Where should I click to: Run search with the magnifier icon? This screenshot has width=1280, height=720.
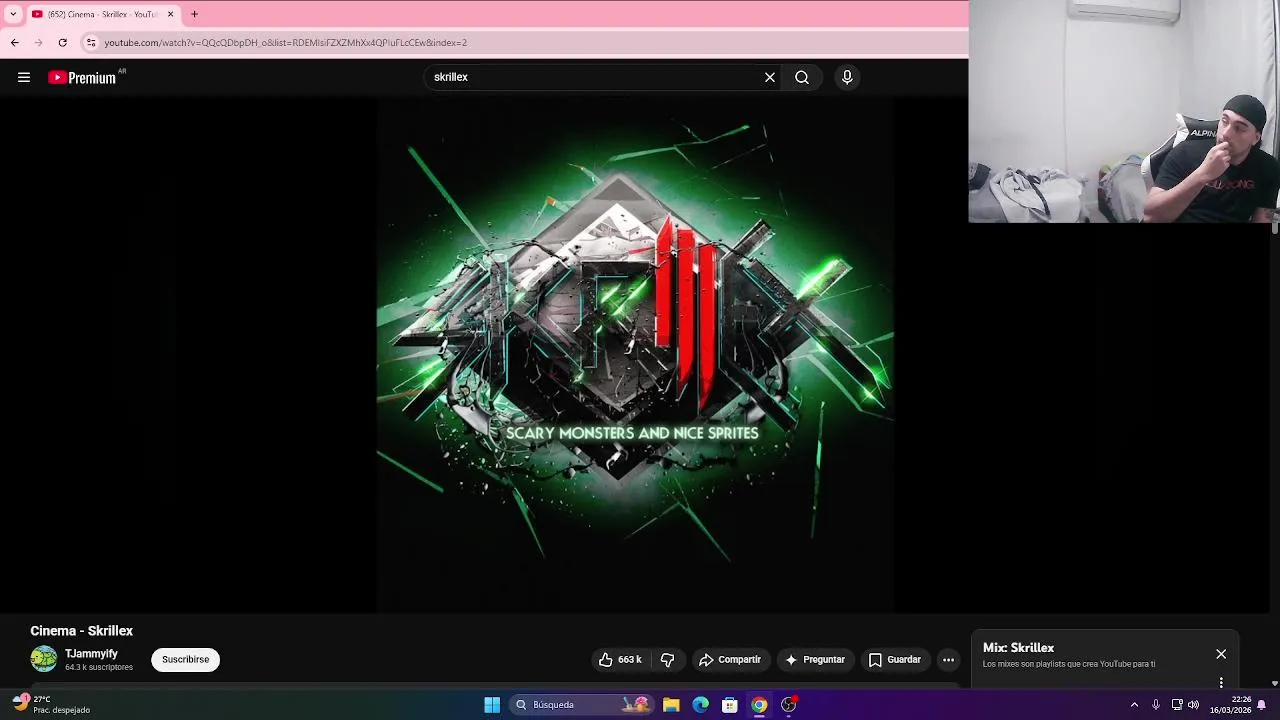[x=802, y=77]
